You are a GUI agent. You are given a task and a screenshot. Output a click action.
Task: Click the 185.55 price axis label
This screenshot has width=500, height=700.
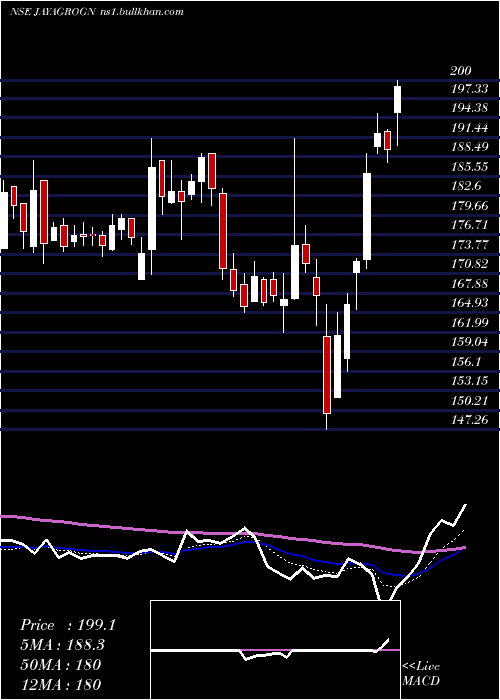[x=469, y=167]
